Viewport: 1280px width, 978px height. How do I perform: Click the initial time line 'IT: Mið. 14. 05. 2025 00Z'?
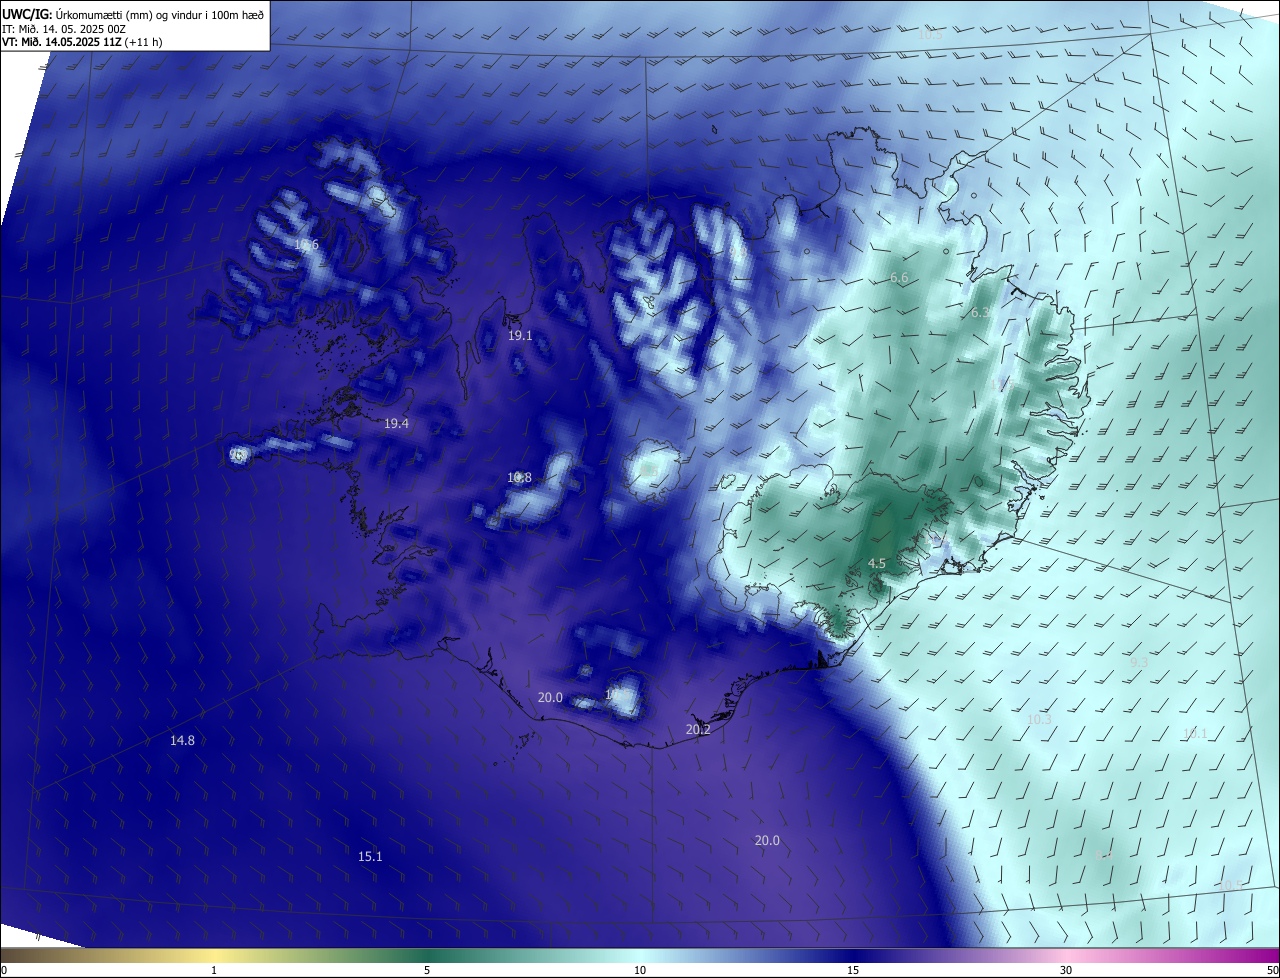63,29
